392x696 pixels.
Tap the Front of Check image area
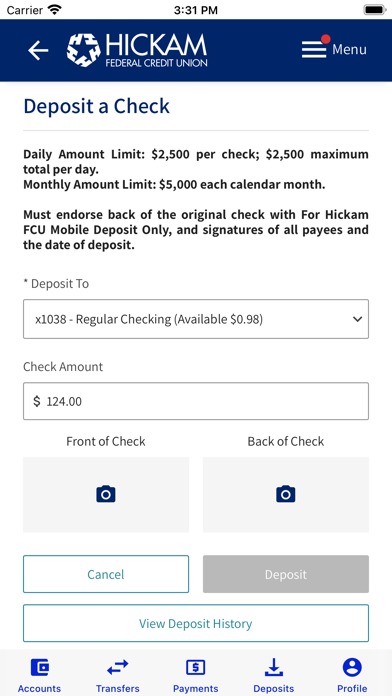click(106, 494)
